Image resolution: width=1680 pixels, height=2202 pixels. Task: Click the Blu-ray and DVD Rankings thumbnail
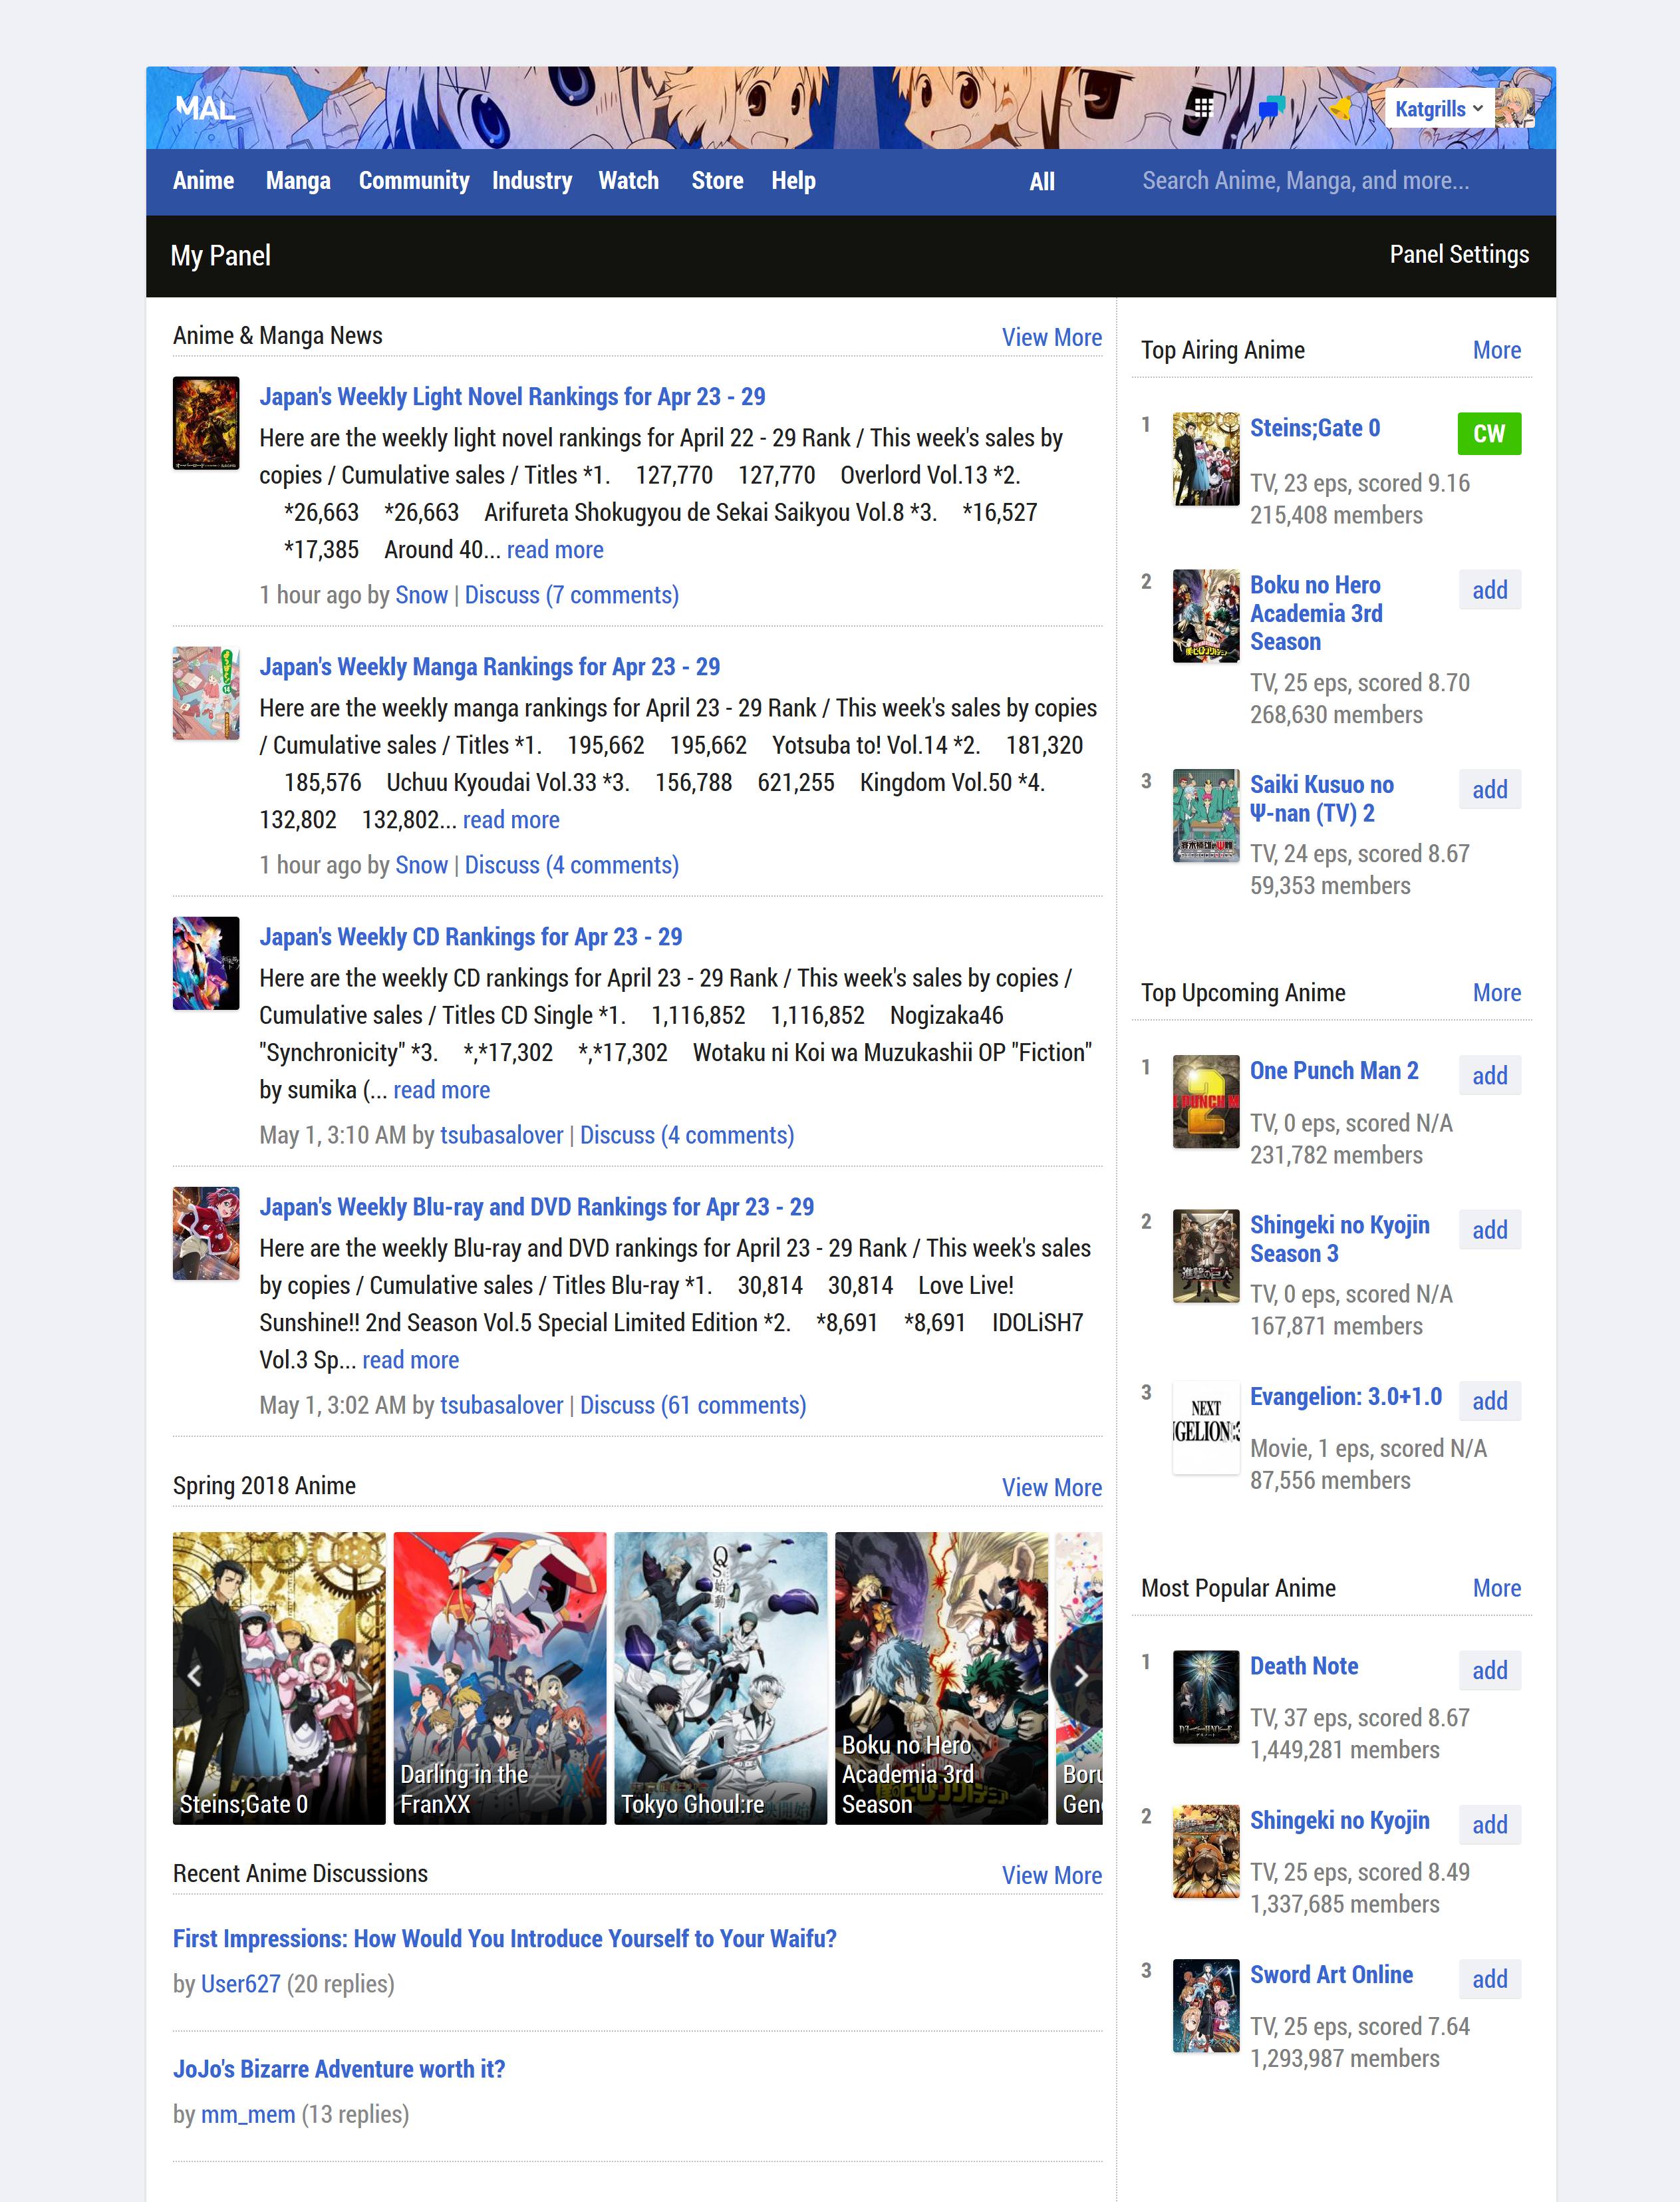coord(206,1233)
